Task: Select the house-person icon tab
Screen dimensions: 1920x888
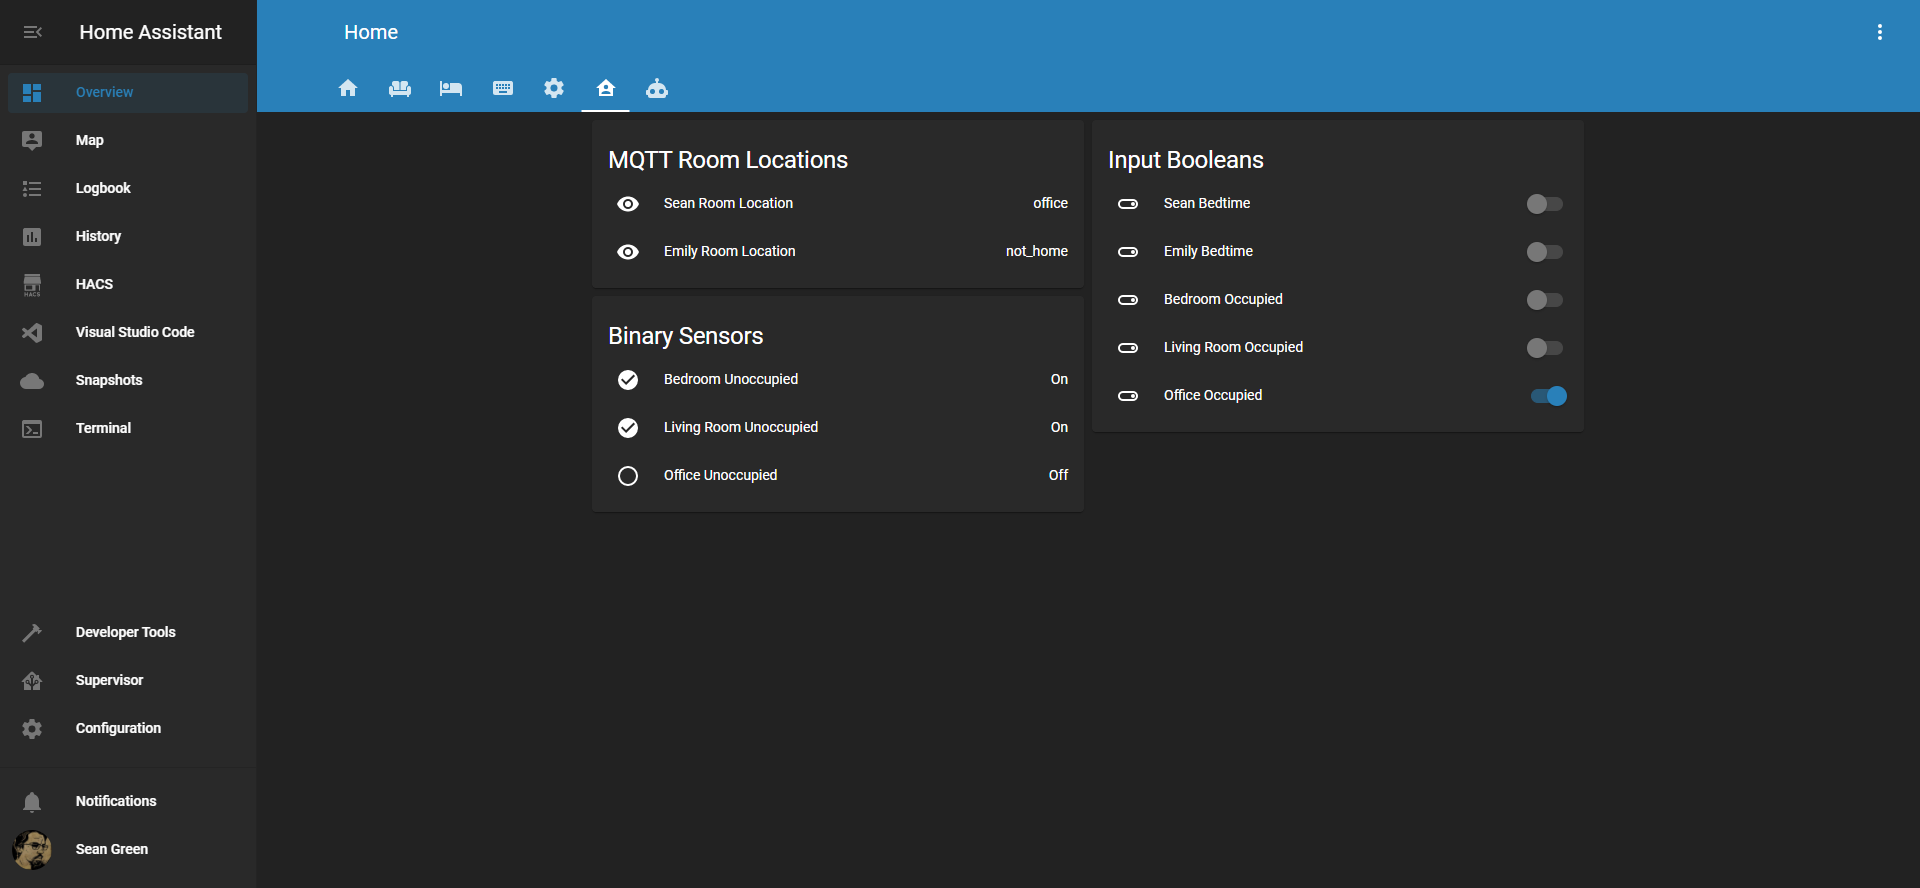Action: pos(606,88)
